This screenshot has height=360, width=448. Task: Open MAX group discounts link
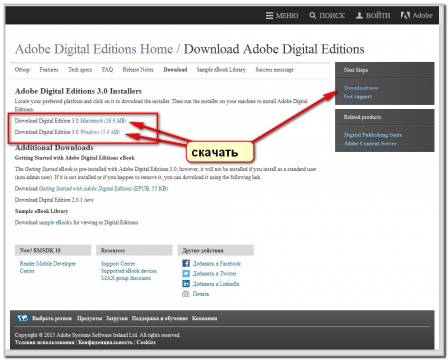coord(126,278)
